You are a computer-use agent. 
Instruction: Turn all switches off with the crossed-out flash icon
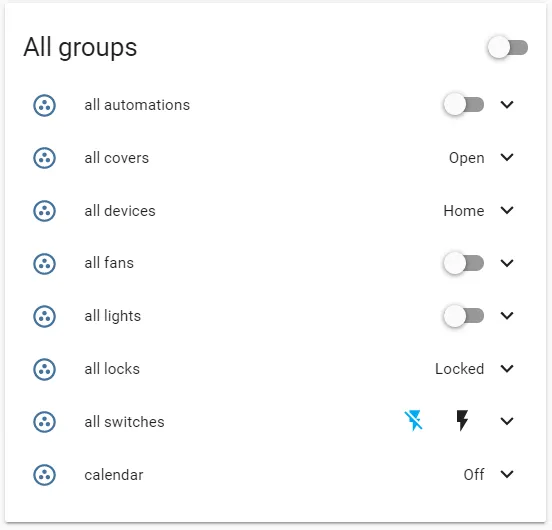coord(413,420)
